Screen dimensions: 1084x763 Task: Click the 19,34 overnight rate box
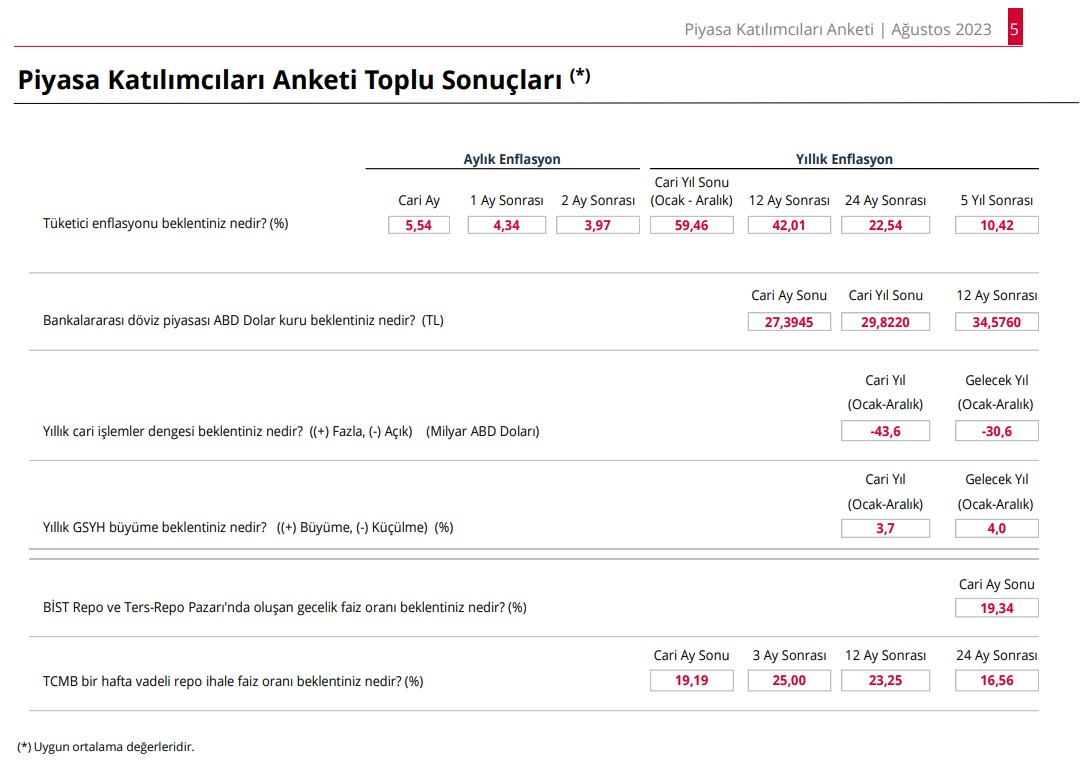click(x=996, y=608)
